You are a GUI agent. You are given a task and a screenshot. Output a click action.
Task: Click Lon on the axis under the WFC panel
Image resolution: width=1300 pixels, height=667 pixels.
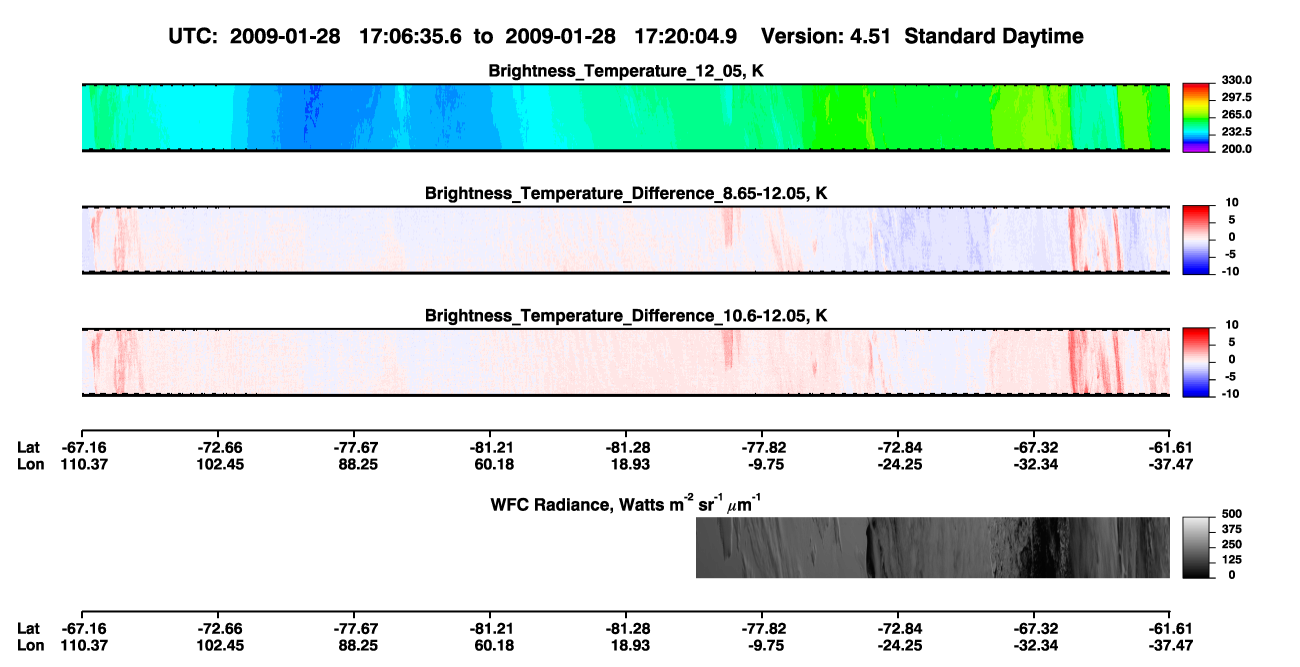[30, 645]
